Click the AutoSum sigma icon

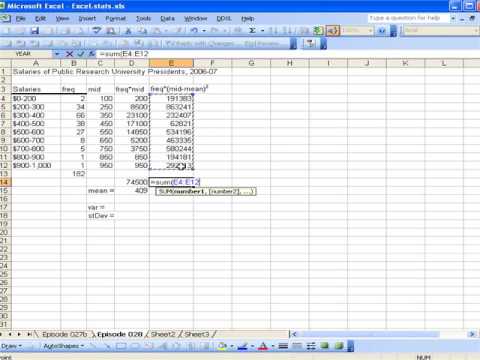point(252,31)
